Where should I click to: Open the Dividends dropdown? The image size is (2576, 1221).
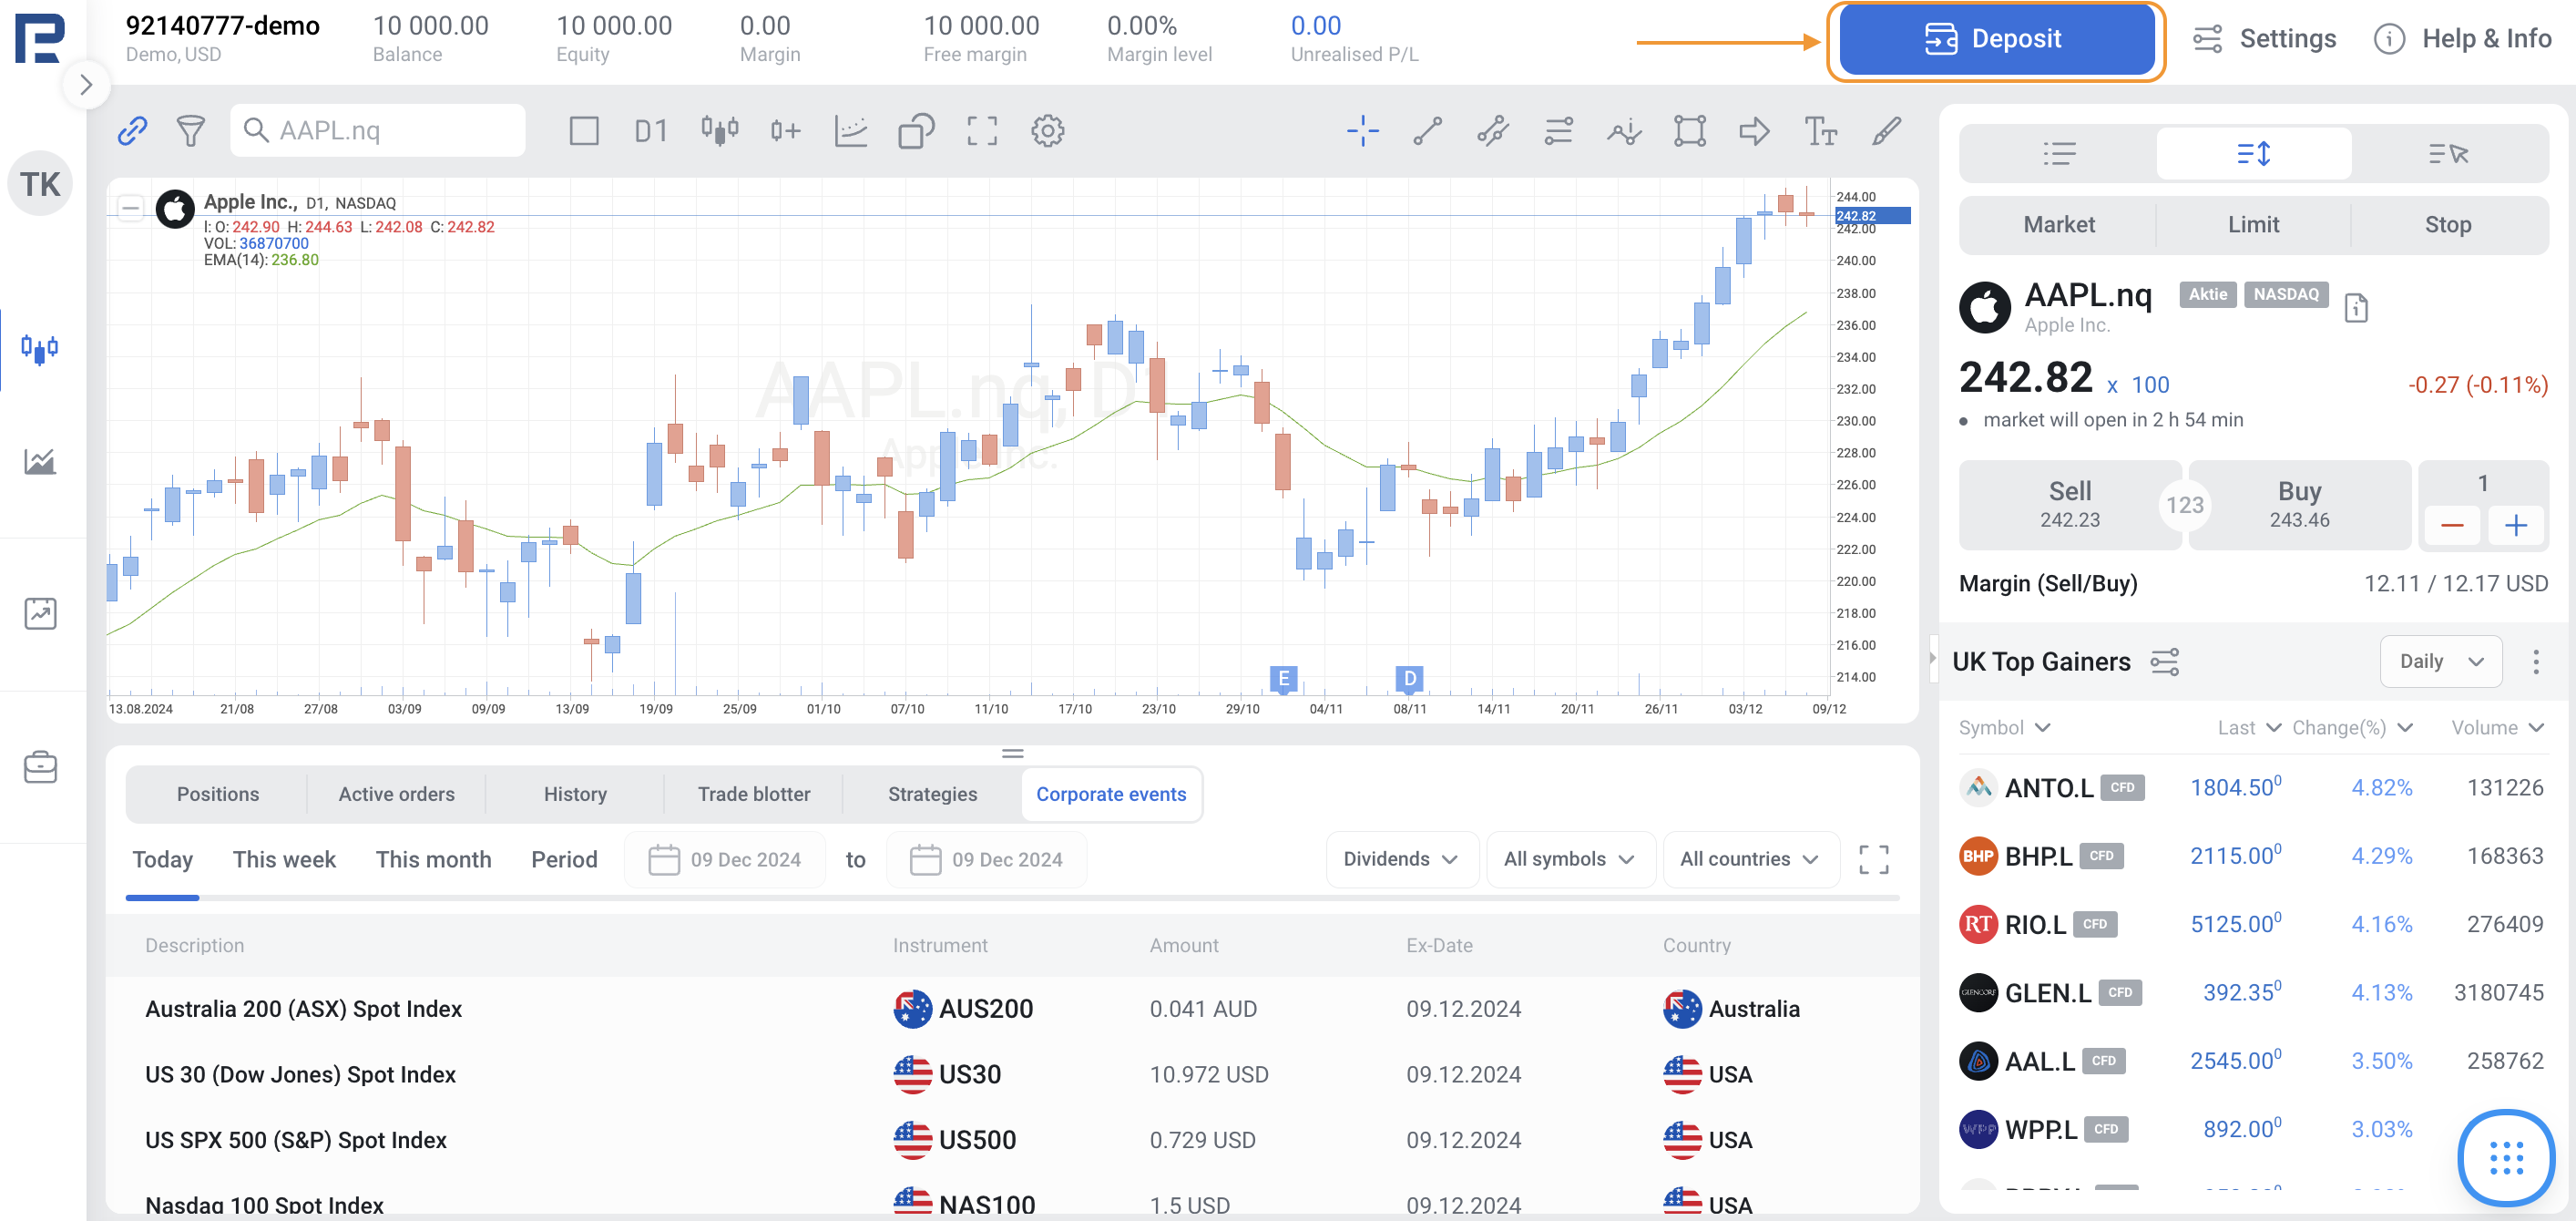(1400, 859)
